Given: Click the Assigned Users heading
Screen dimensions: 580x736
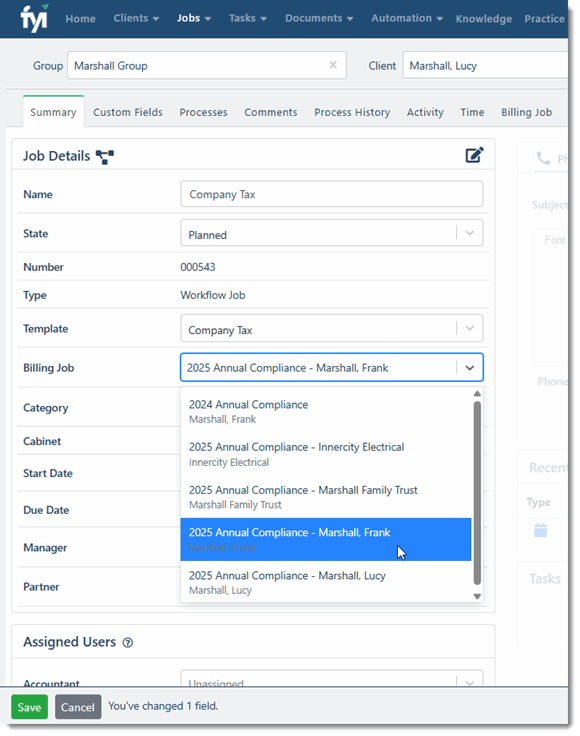Looking at the screenshot, I should click(69, 642).
